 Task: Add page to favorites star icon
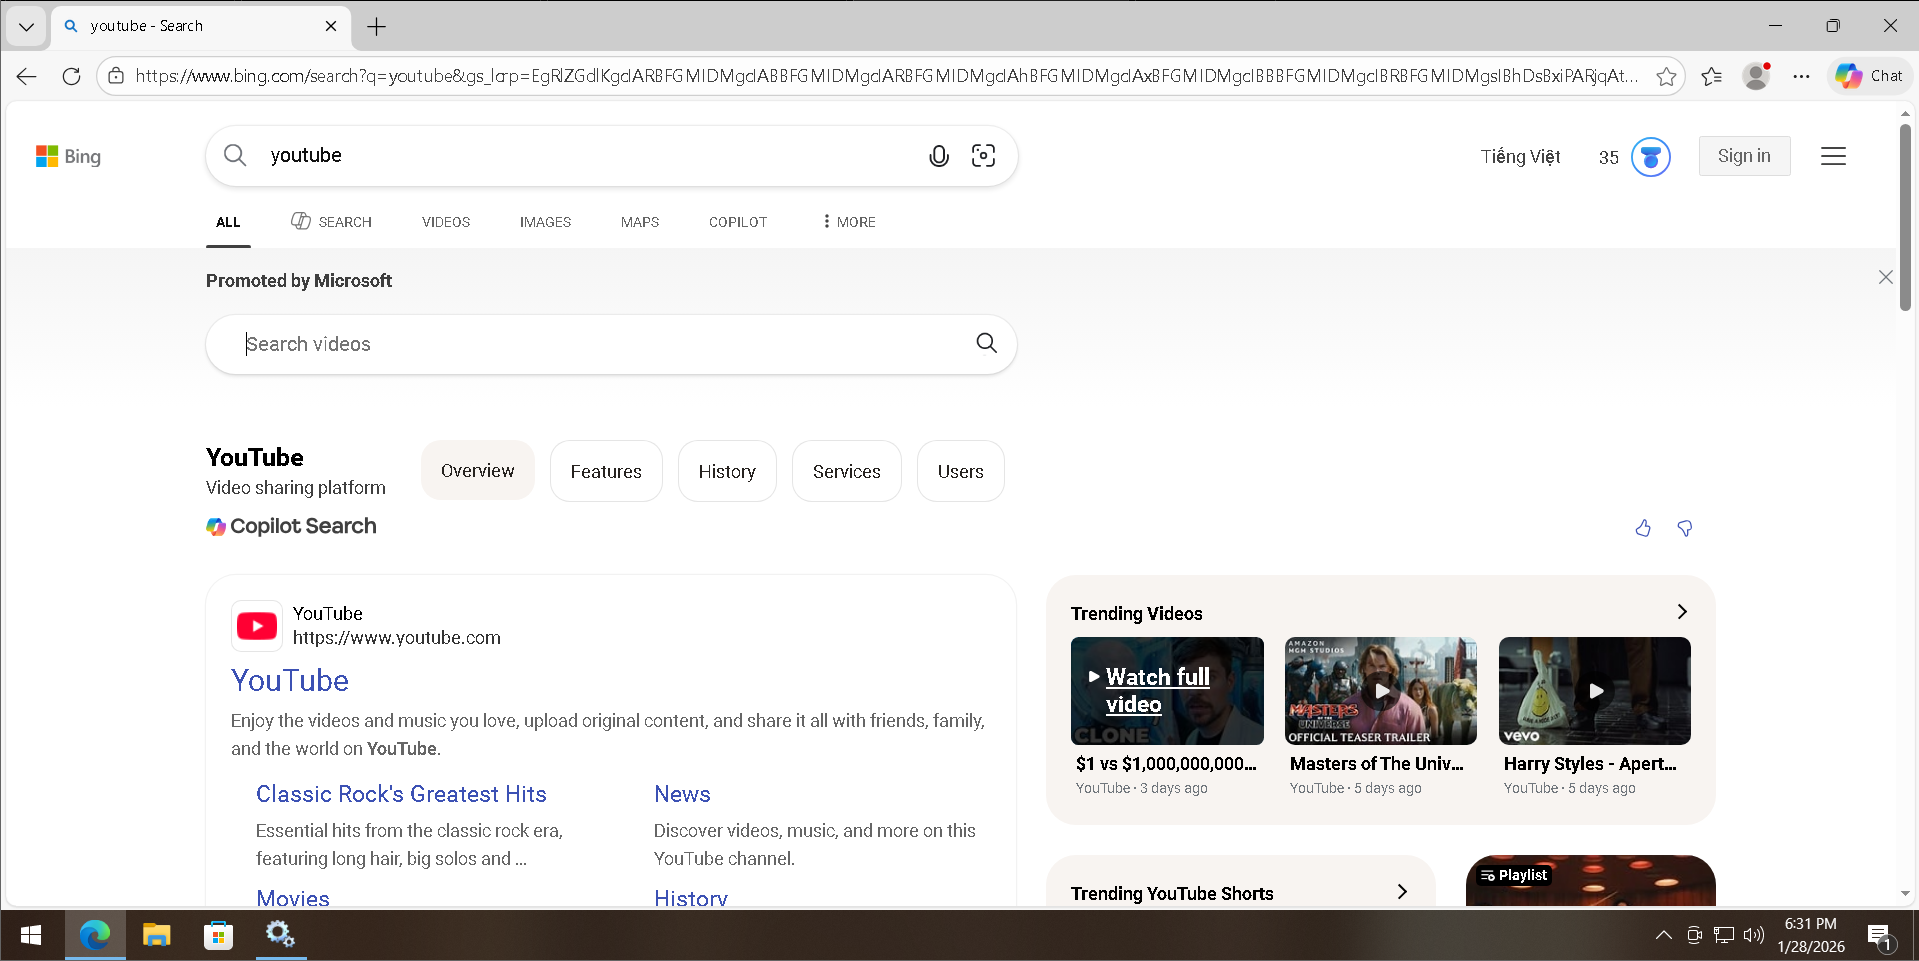pos(1666,76)
